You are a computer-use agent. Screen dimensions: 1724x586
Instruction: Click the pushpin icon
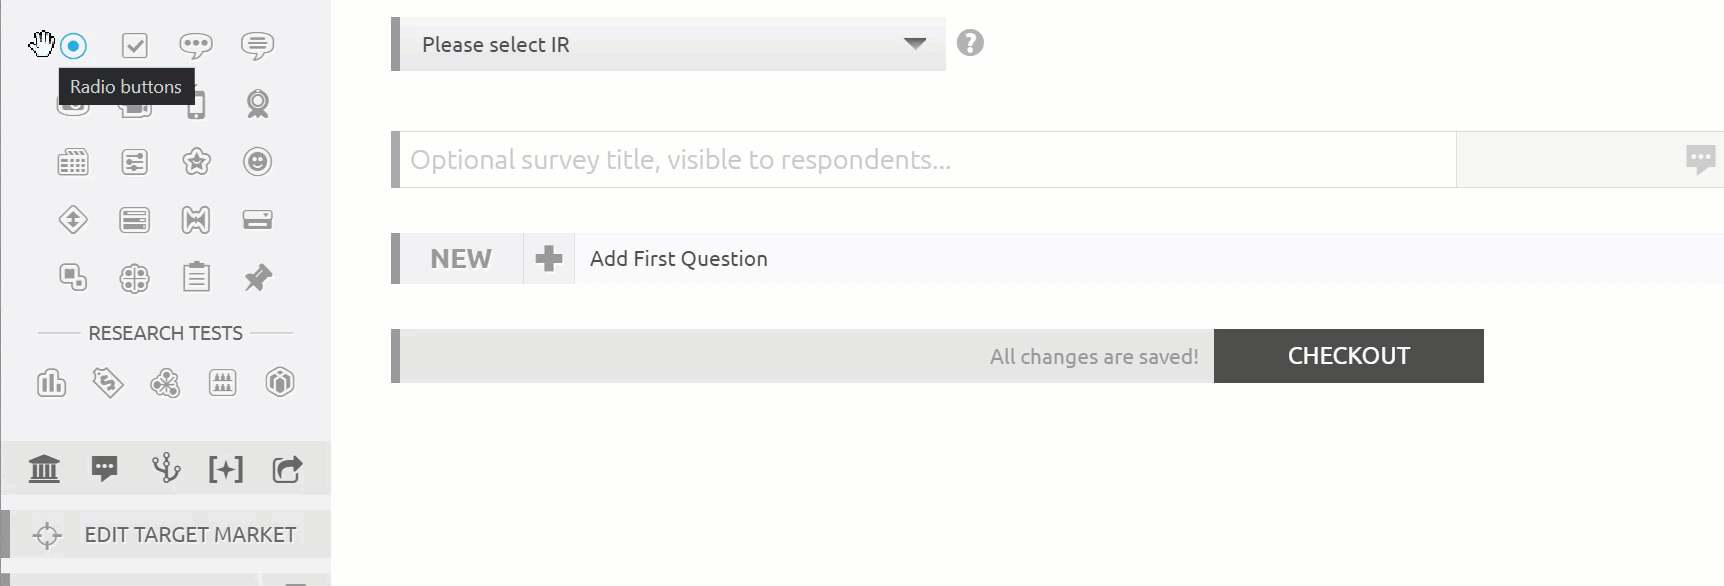click(258, 278)
